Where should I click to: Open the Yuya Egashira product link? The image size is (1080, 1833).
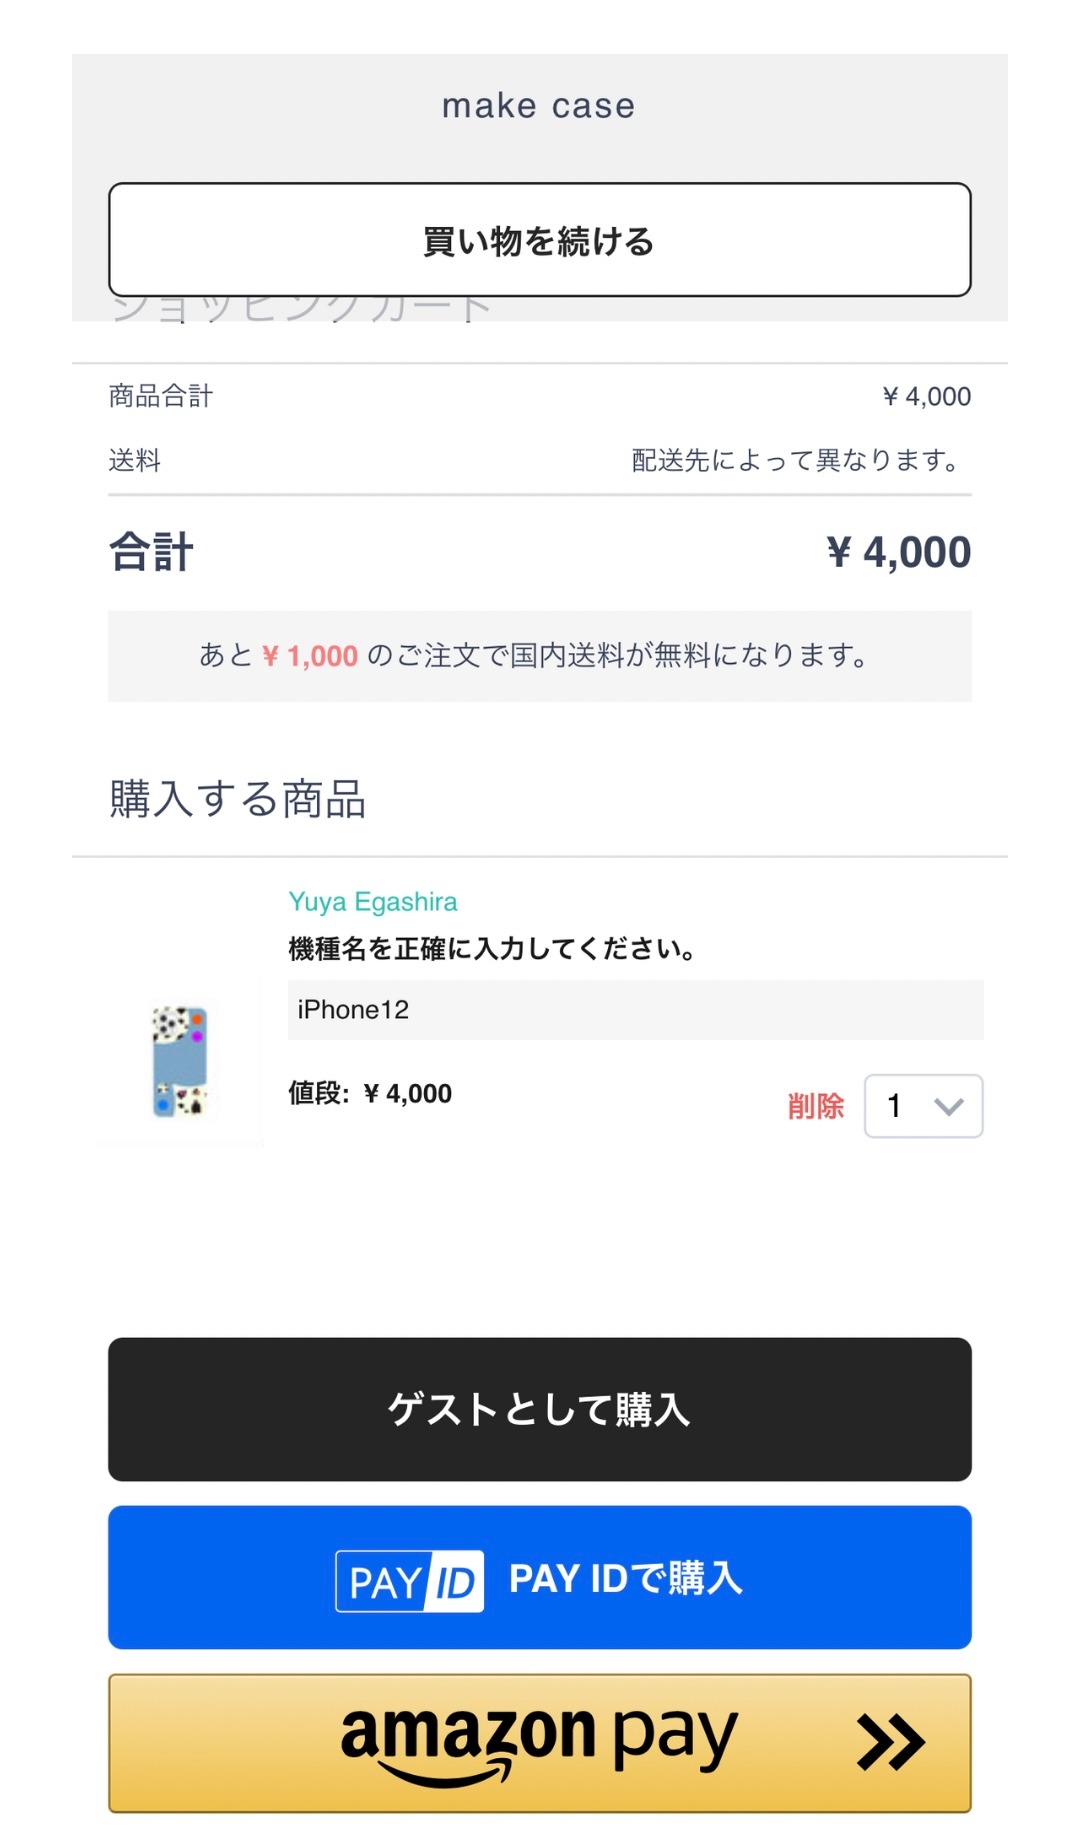[373, 902]
